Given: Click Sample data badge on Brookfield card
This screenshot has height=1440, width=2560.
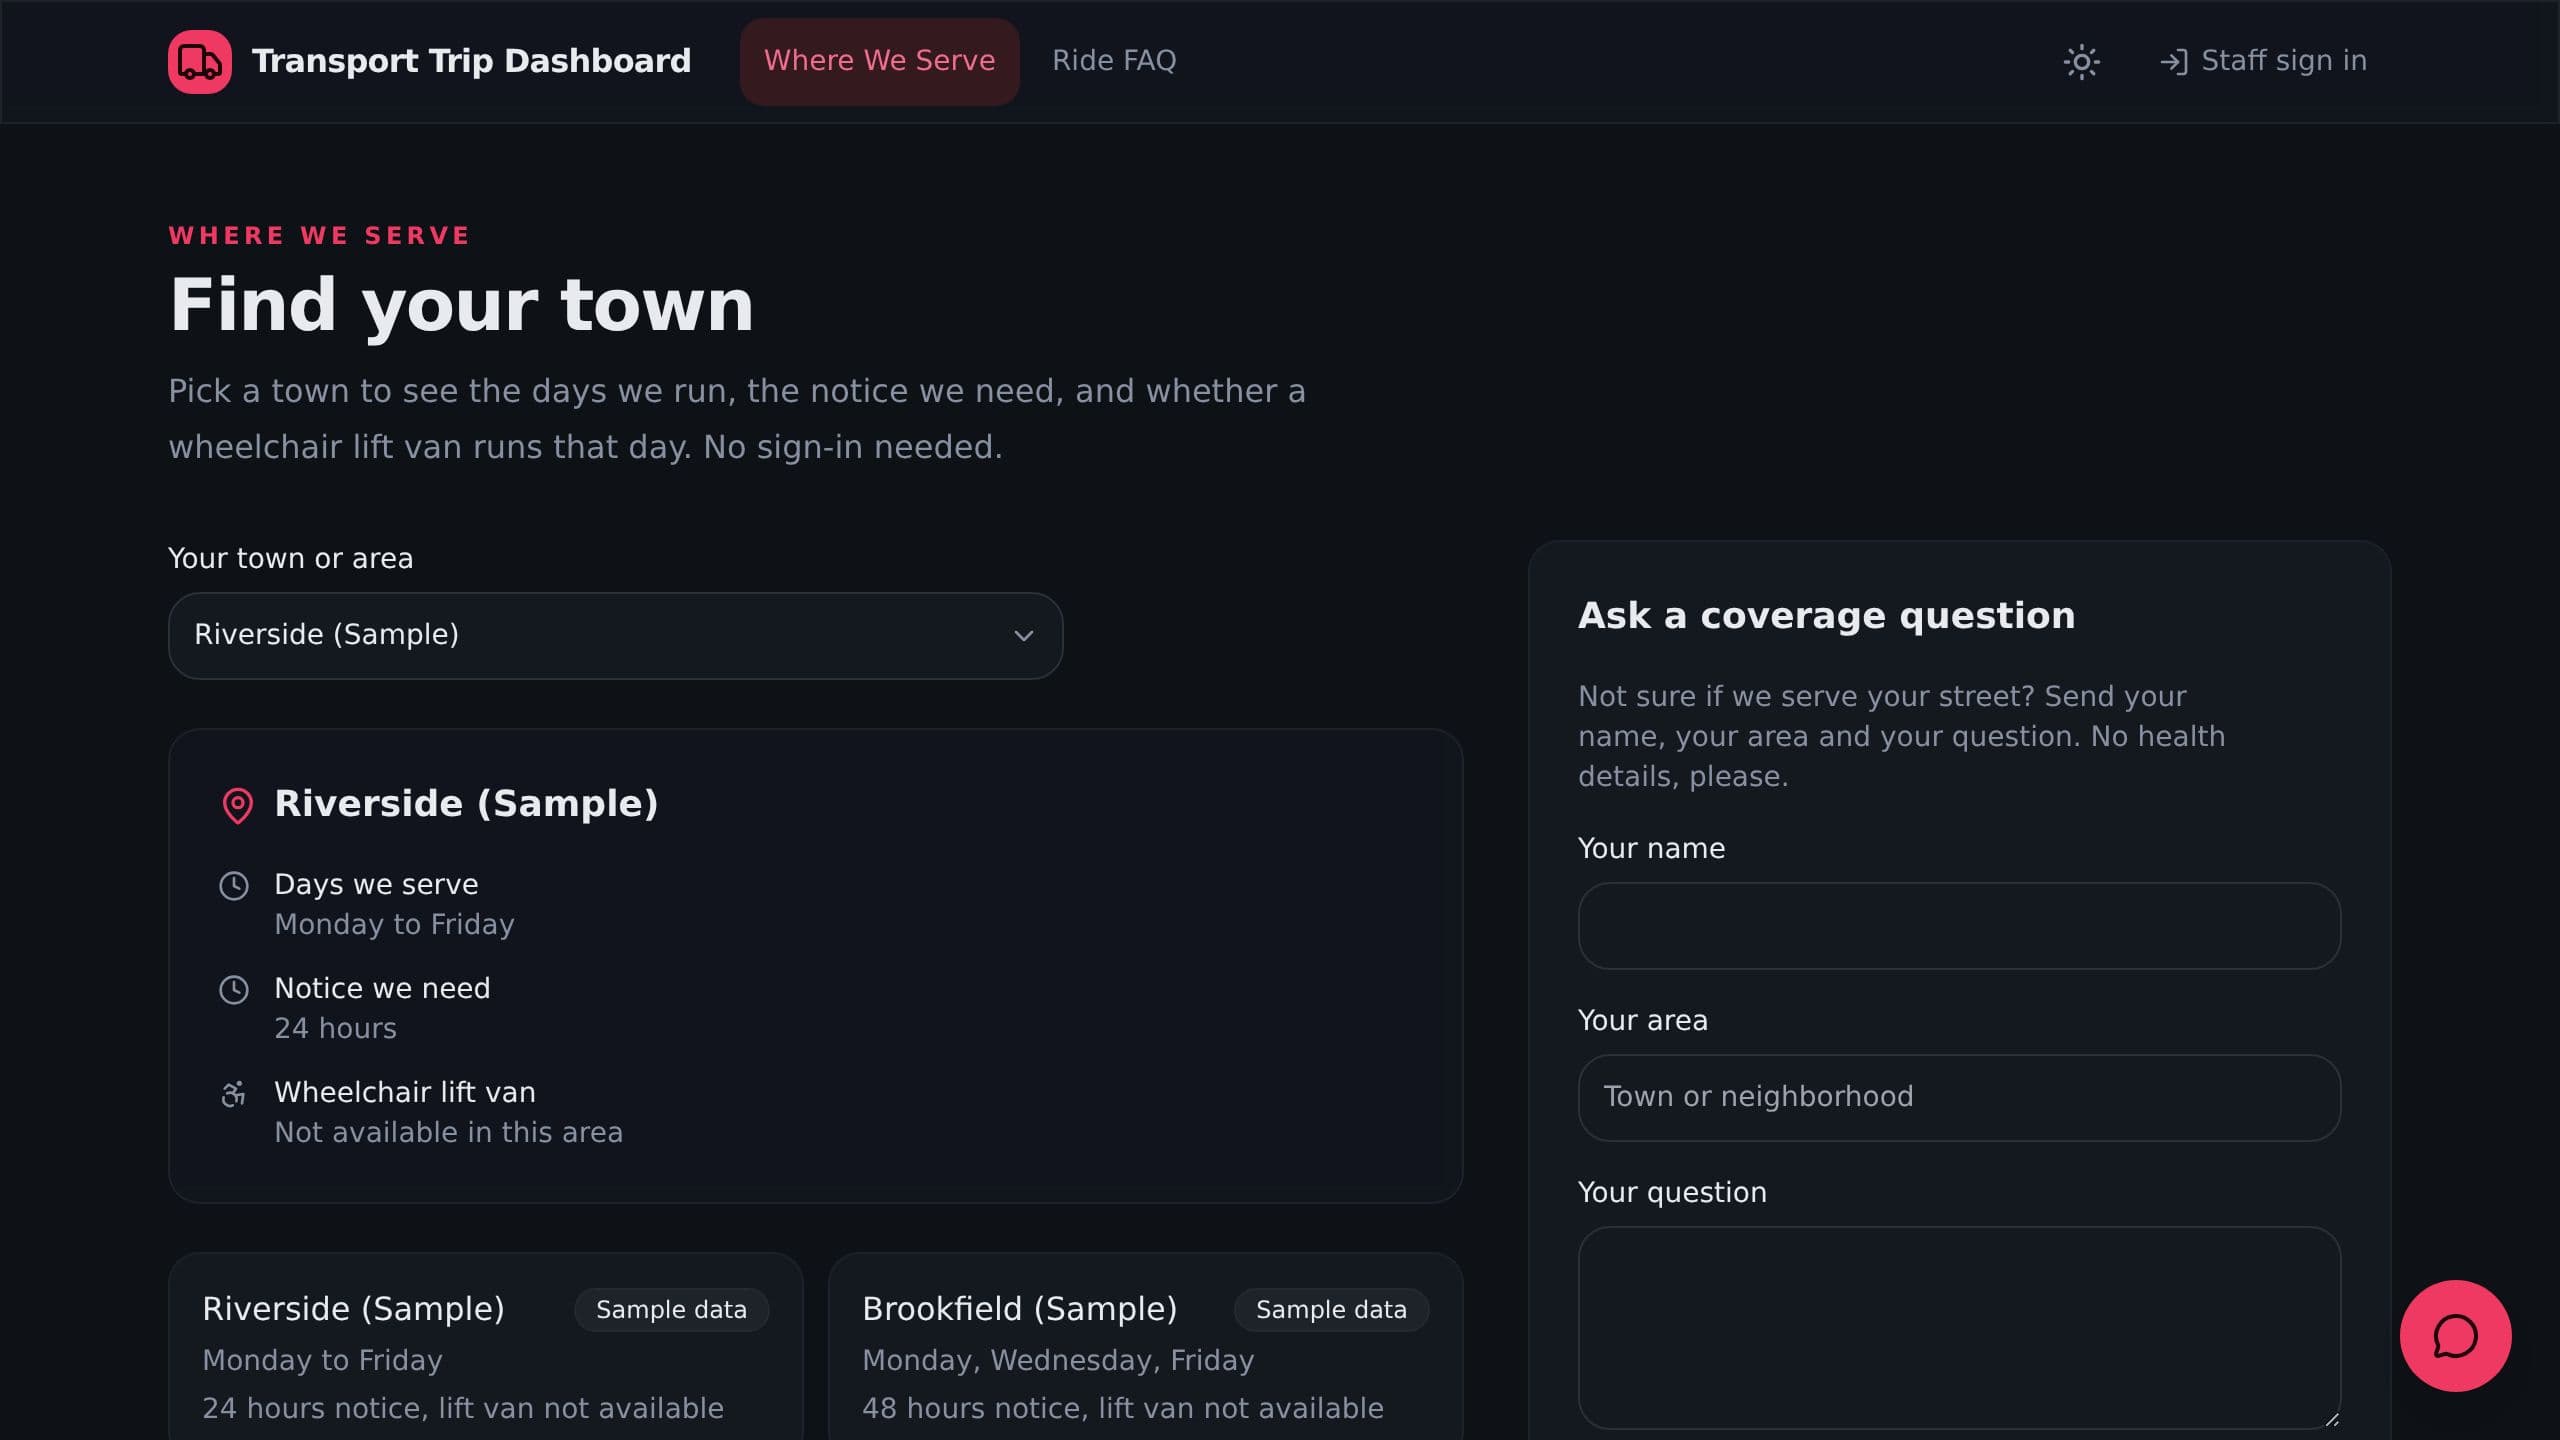Looking at the screenshot, I should coord(1331,1310).
